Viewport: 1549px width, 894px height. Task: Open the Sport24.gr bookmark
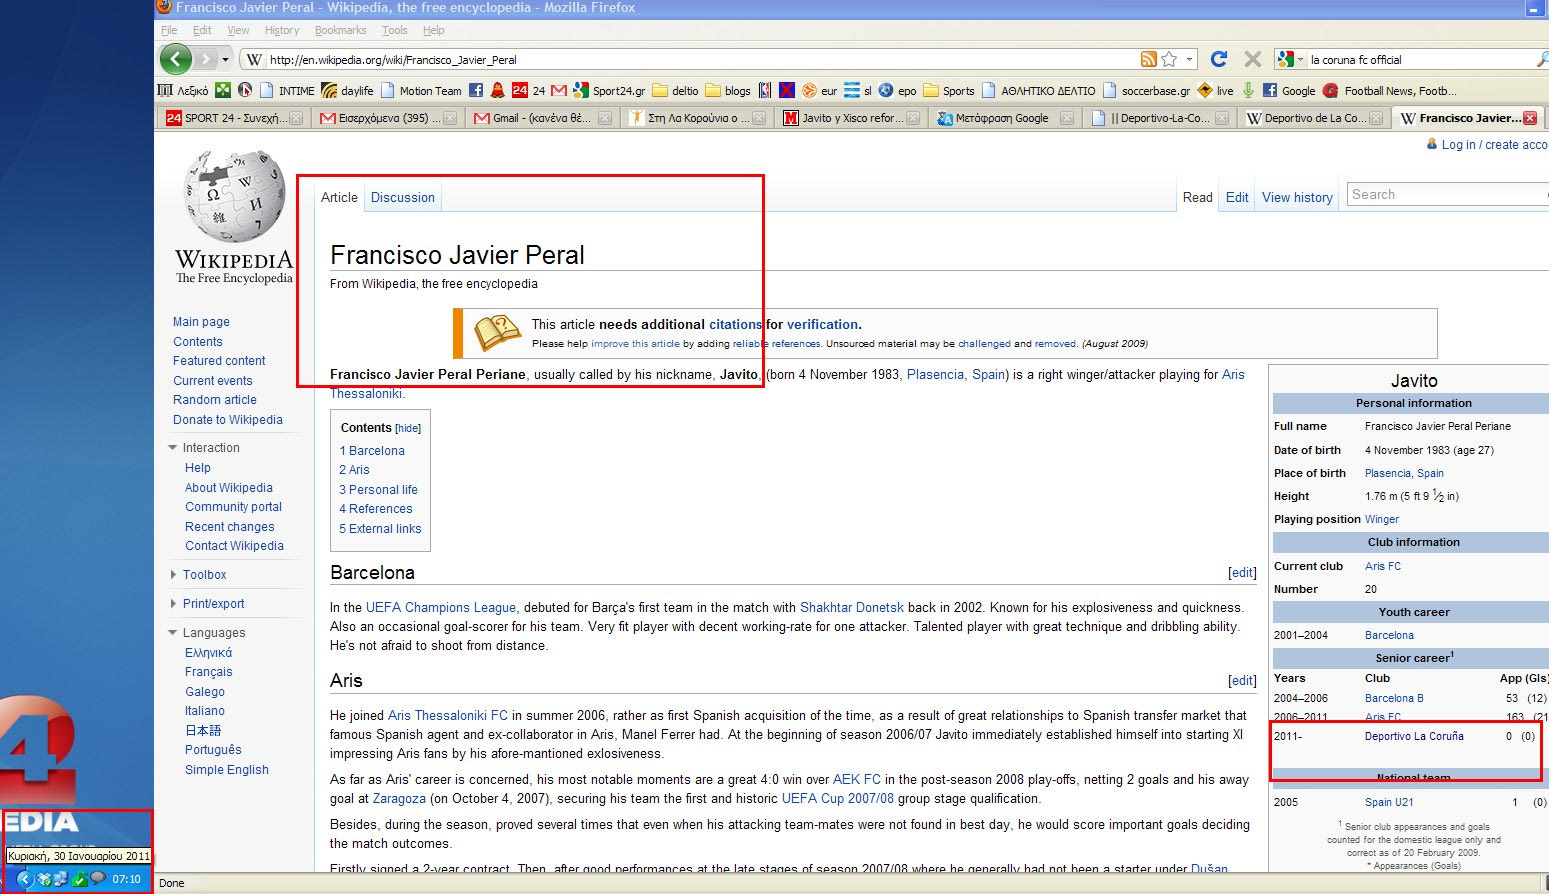click(x=609, y=90)
